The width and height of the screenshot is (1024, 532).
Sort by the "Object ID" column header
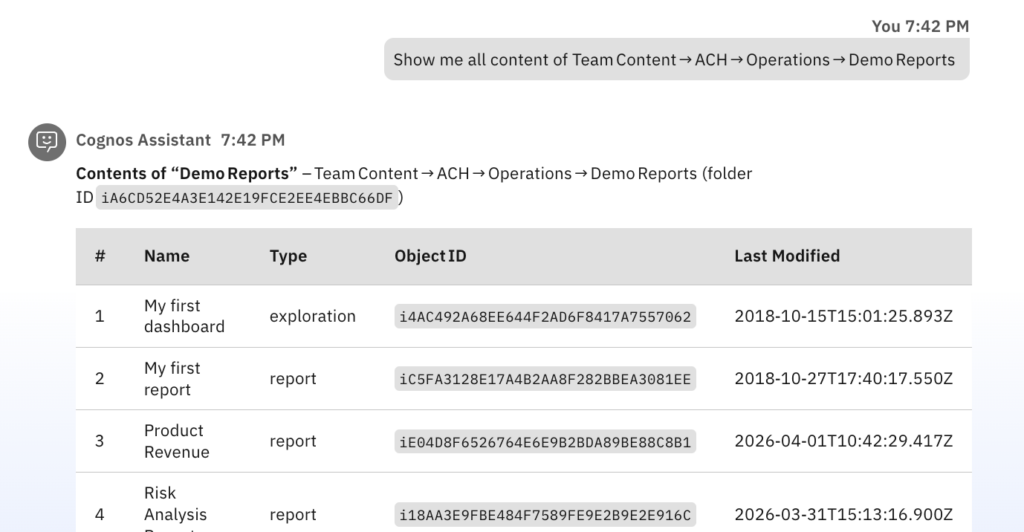(430, 256)
